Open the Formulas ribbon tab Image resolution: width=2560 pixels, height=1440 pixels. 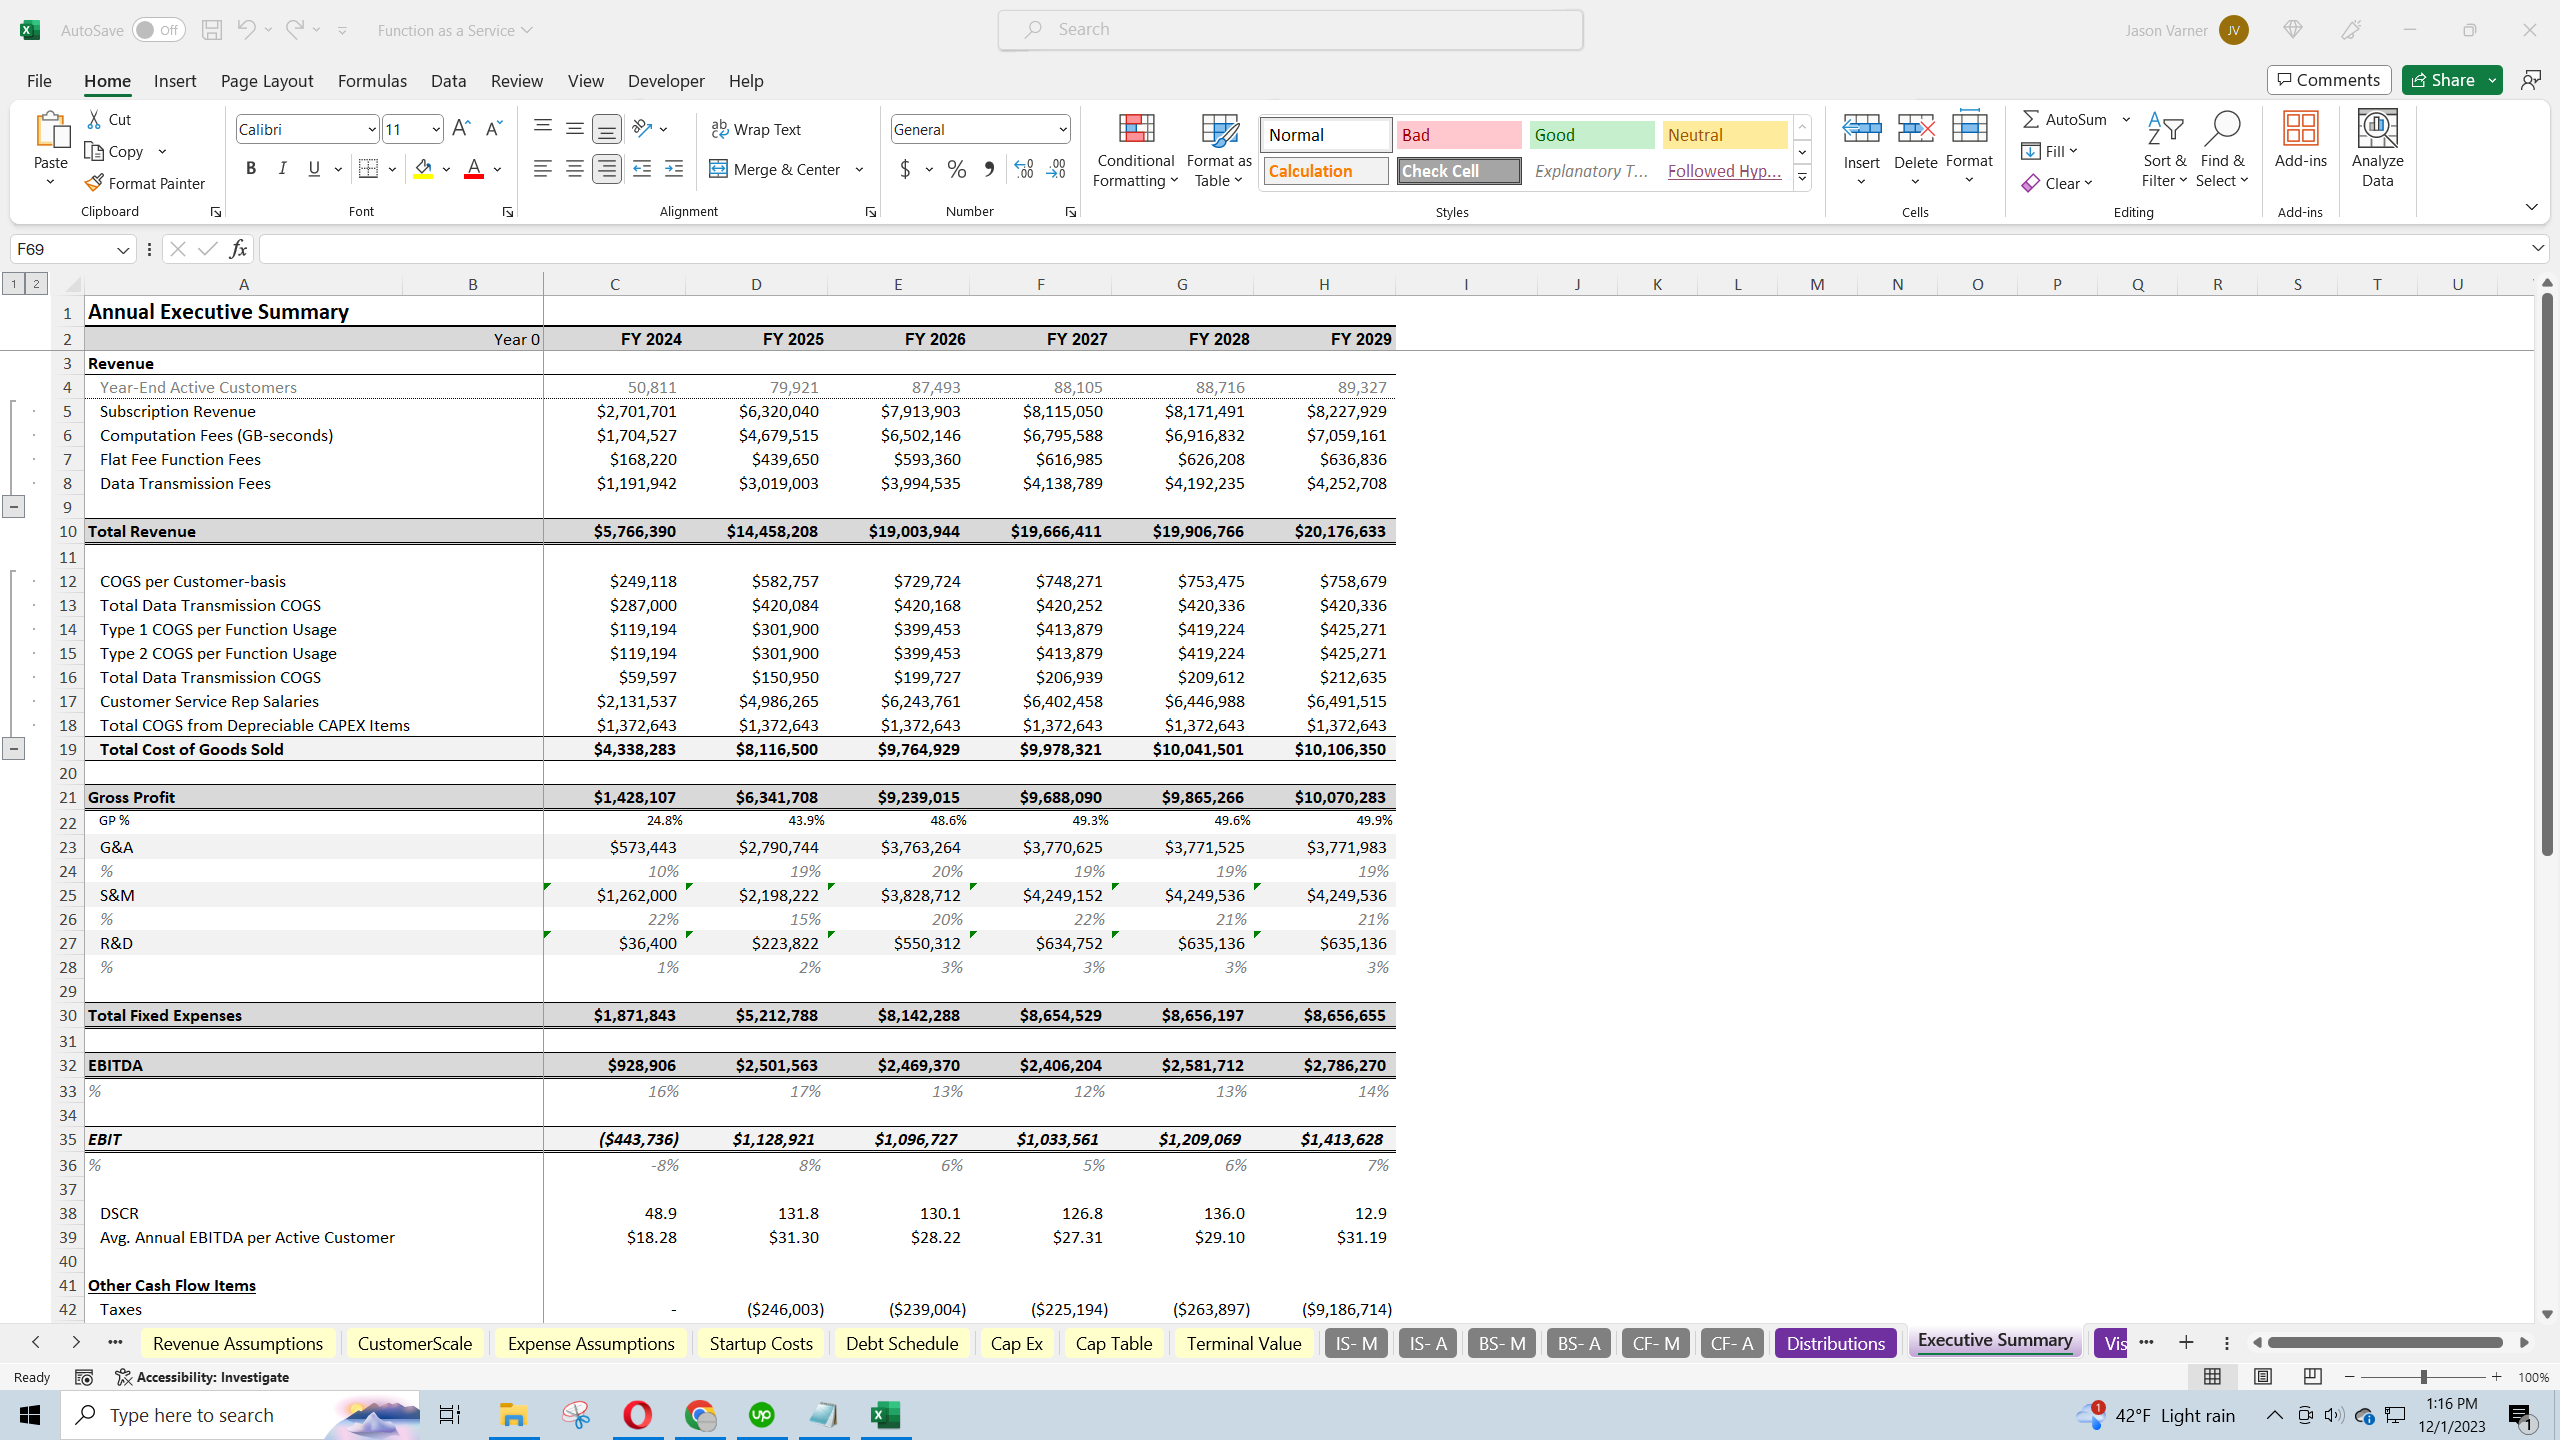point(372,80)
